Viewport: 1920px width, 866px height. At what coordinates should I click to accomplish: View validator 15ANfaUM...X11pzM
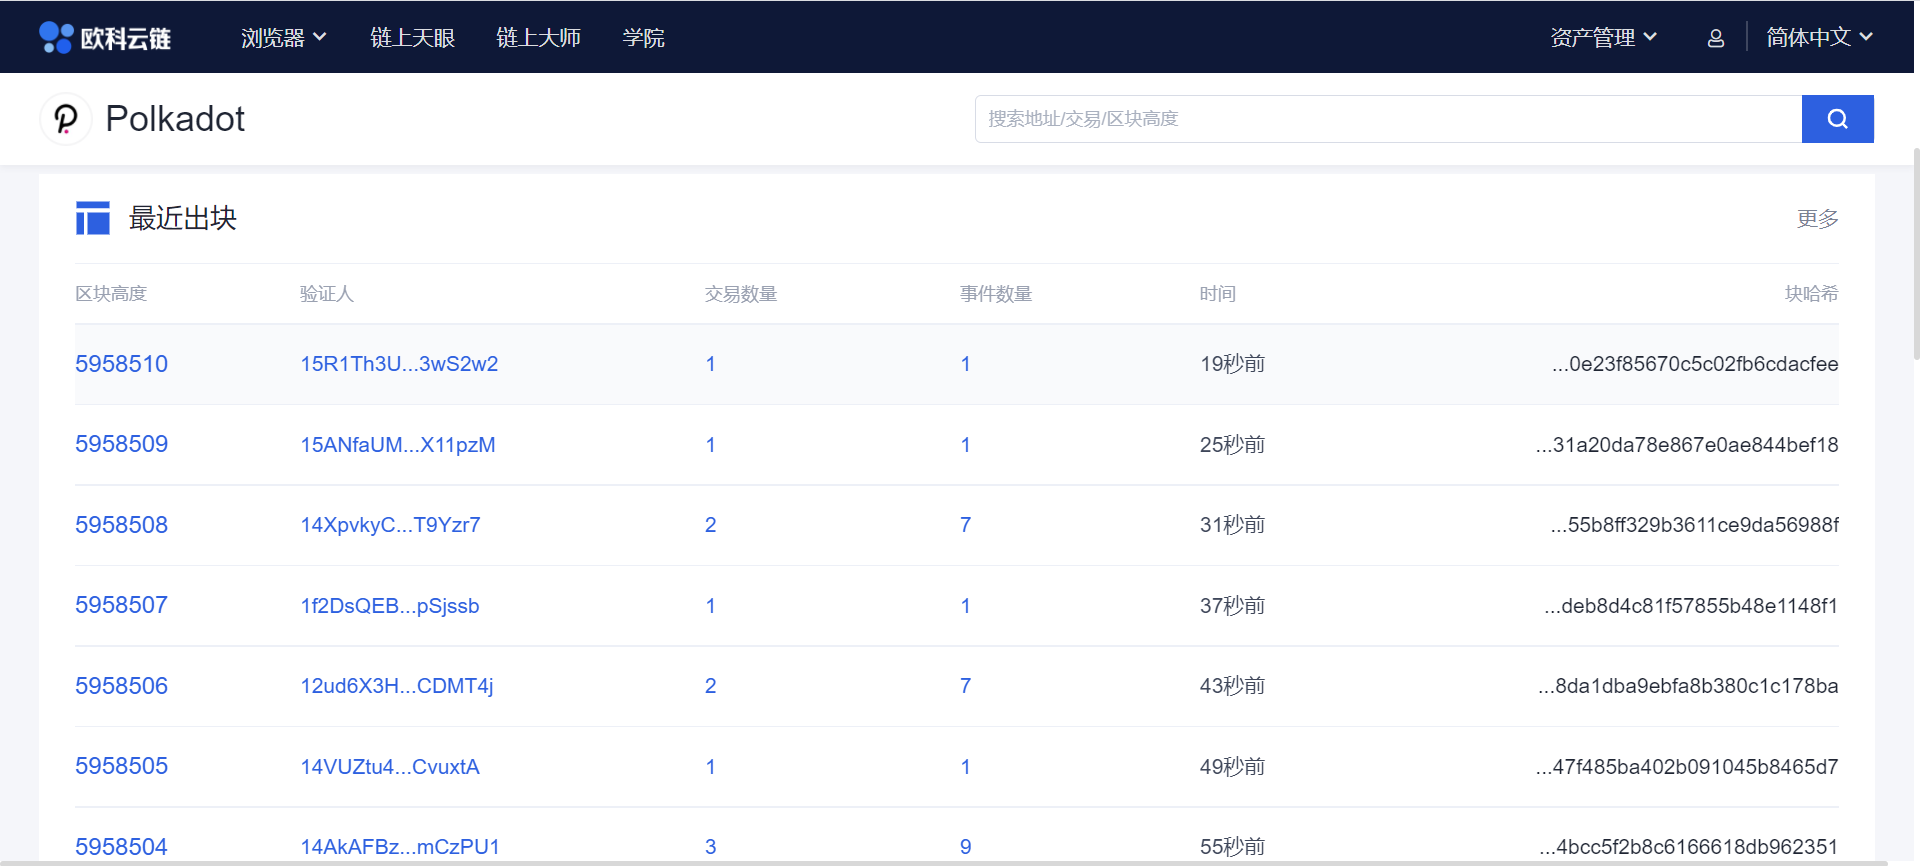click(x=398, y=445)
